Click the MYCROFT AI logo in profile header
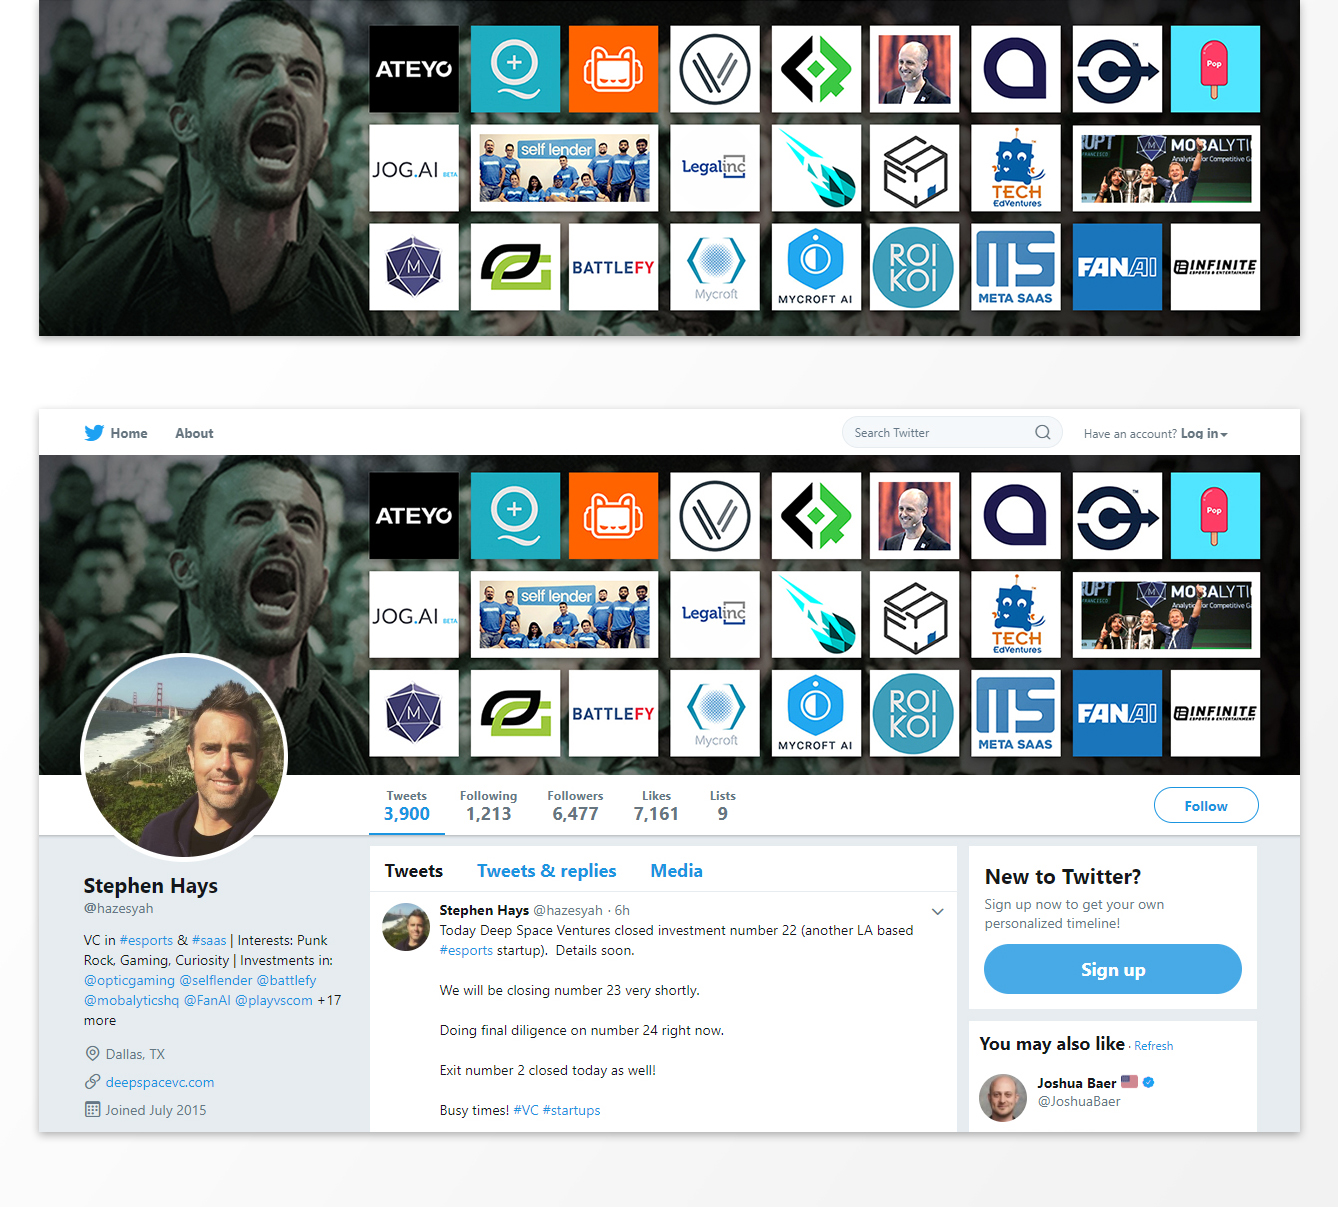The width and height of the screenshot is (1338, 1207). 816,713
